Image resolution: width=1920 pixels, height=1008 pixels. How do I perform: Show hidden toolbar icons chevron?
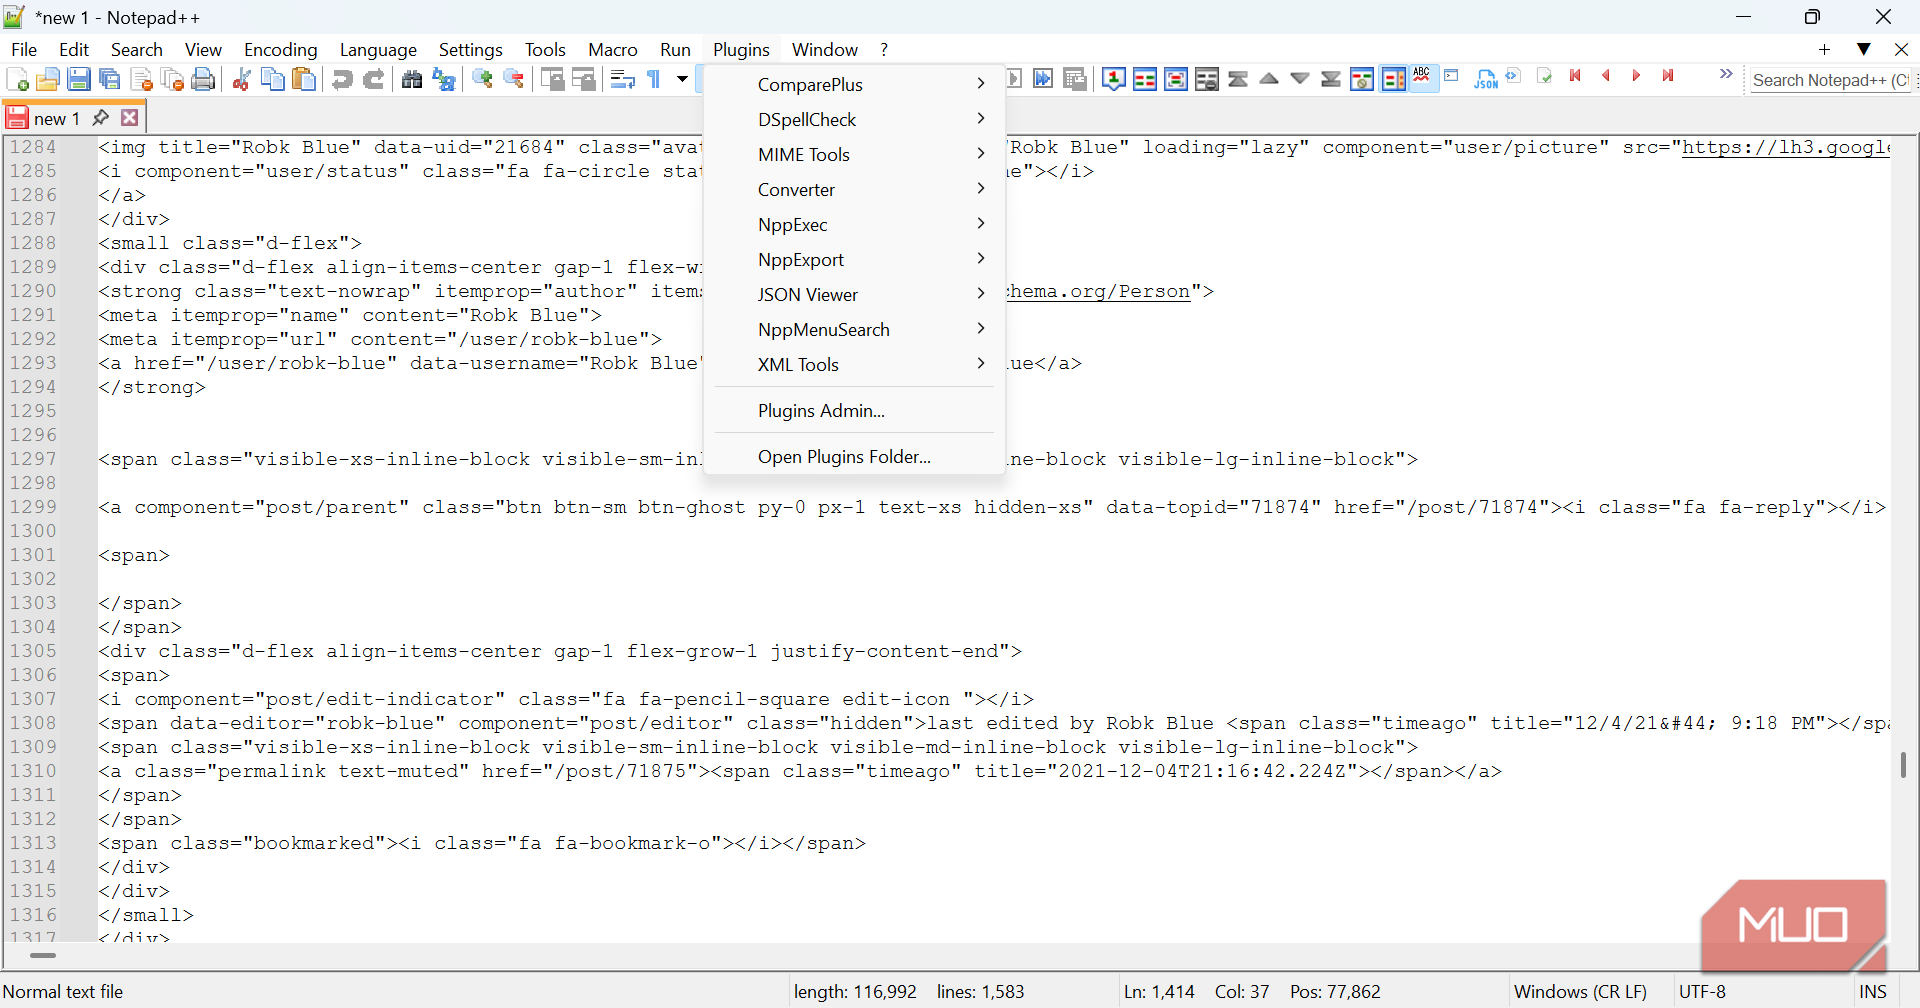pos(1726,74)
